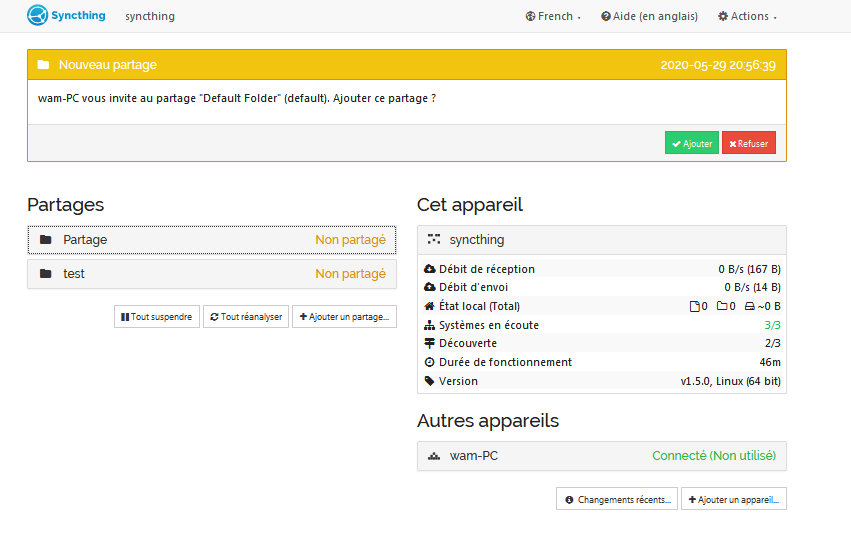Click the globe icon next to French
The image size is (851, 533).
(530, 16)
